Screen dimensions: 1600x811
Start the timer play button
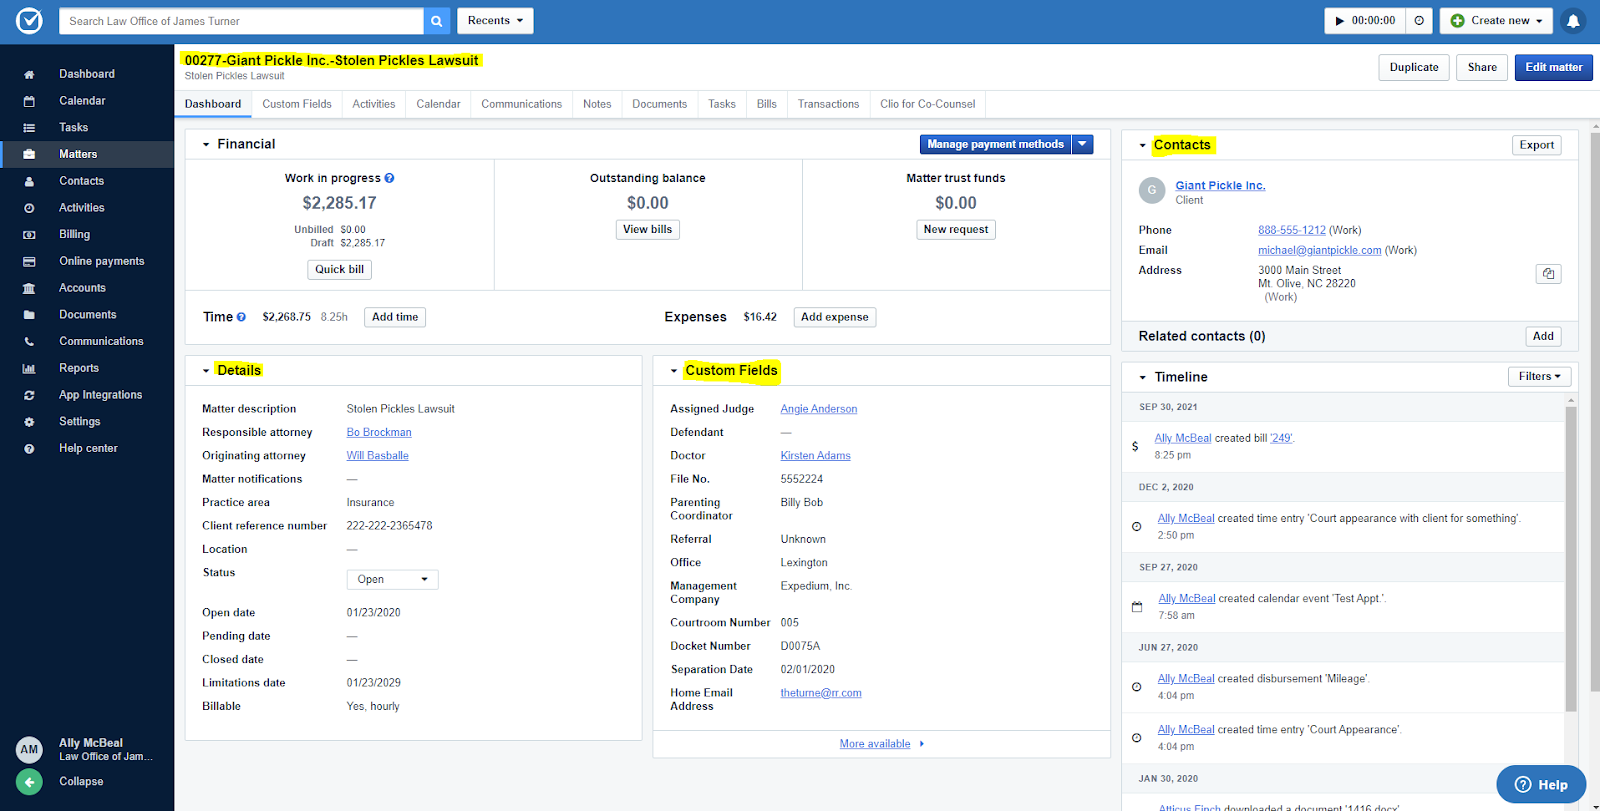pyautogui.click(x=1340, y=21)
